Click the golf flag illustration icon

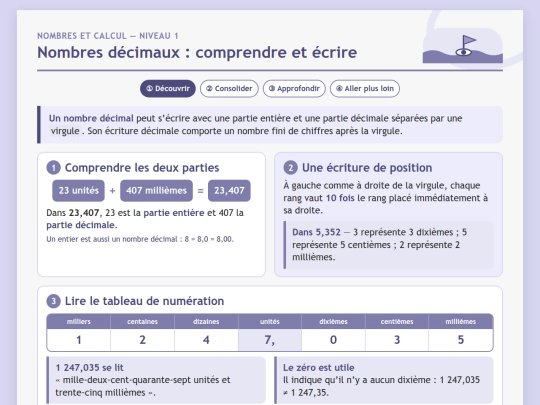tap(463, 46)
